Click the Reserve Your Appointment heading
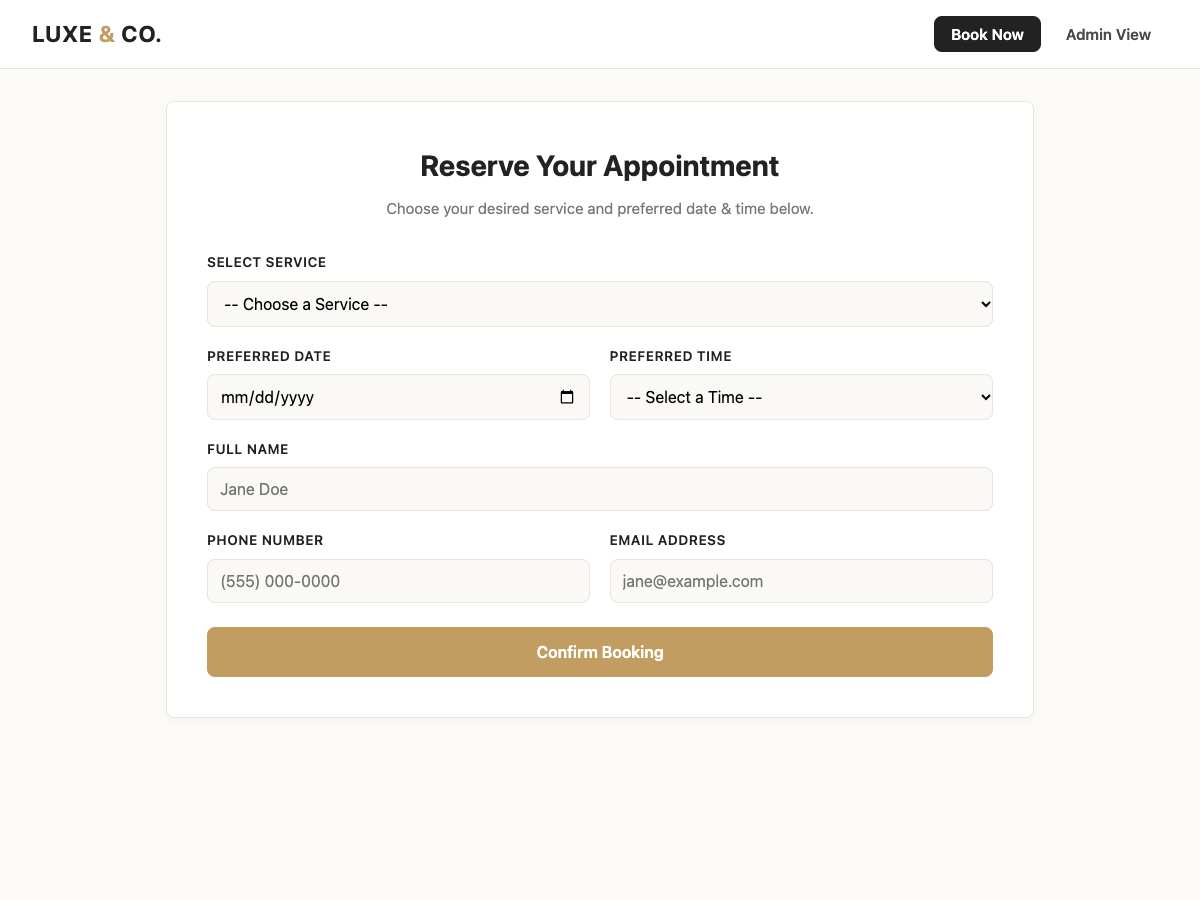 (600, 166)
